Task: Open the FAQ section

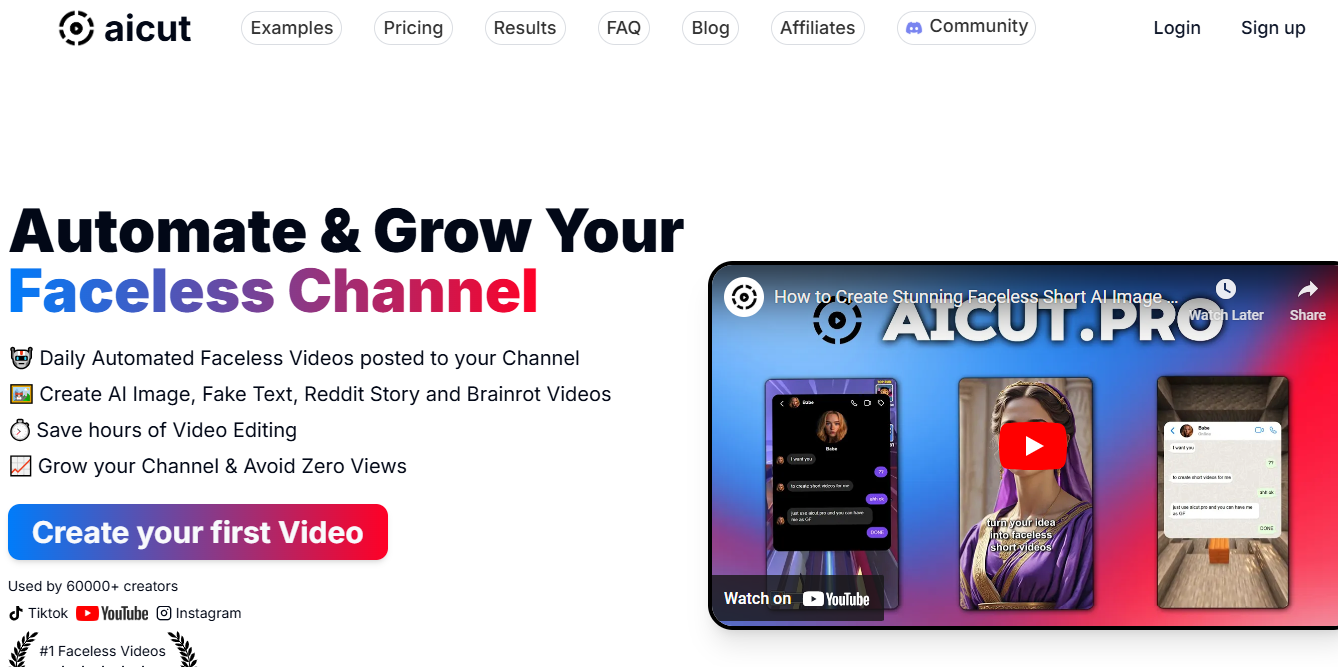Action: tap(624, 28)
